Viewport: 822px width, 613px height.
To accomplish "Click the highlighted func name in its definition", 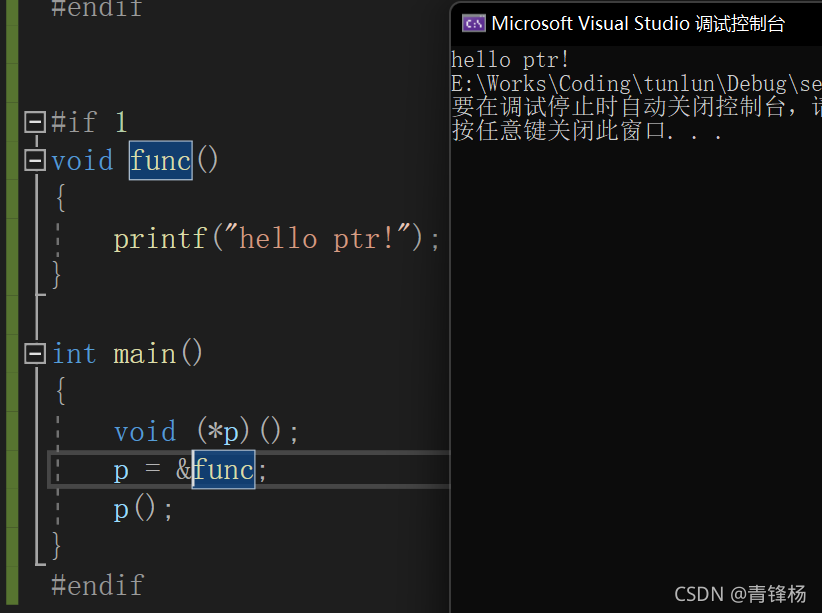I will point(160,160).
